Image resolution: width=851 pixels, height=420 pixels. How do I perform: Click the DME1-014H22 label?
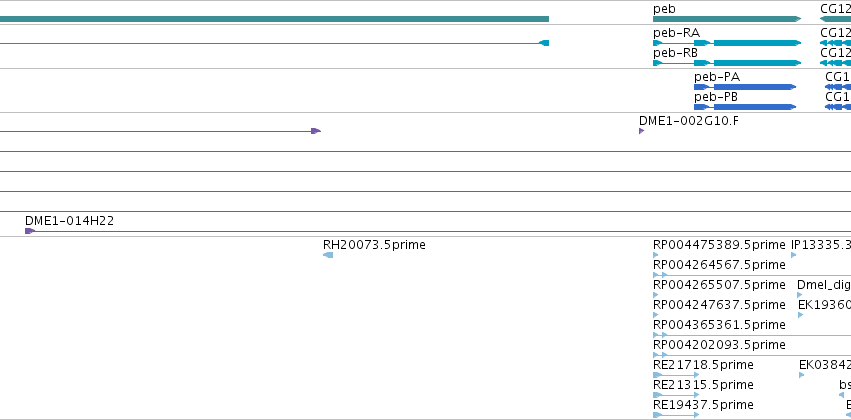click(x=69, y=221)
